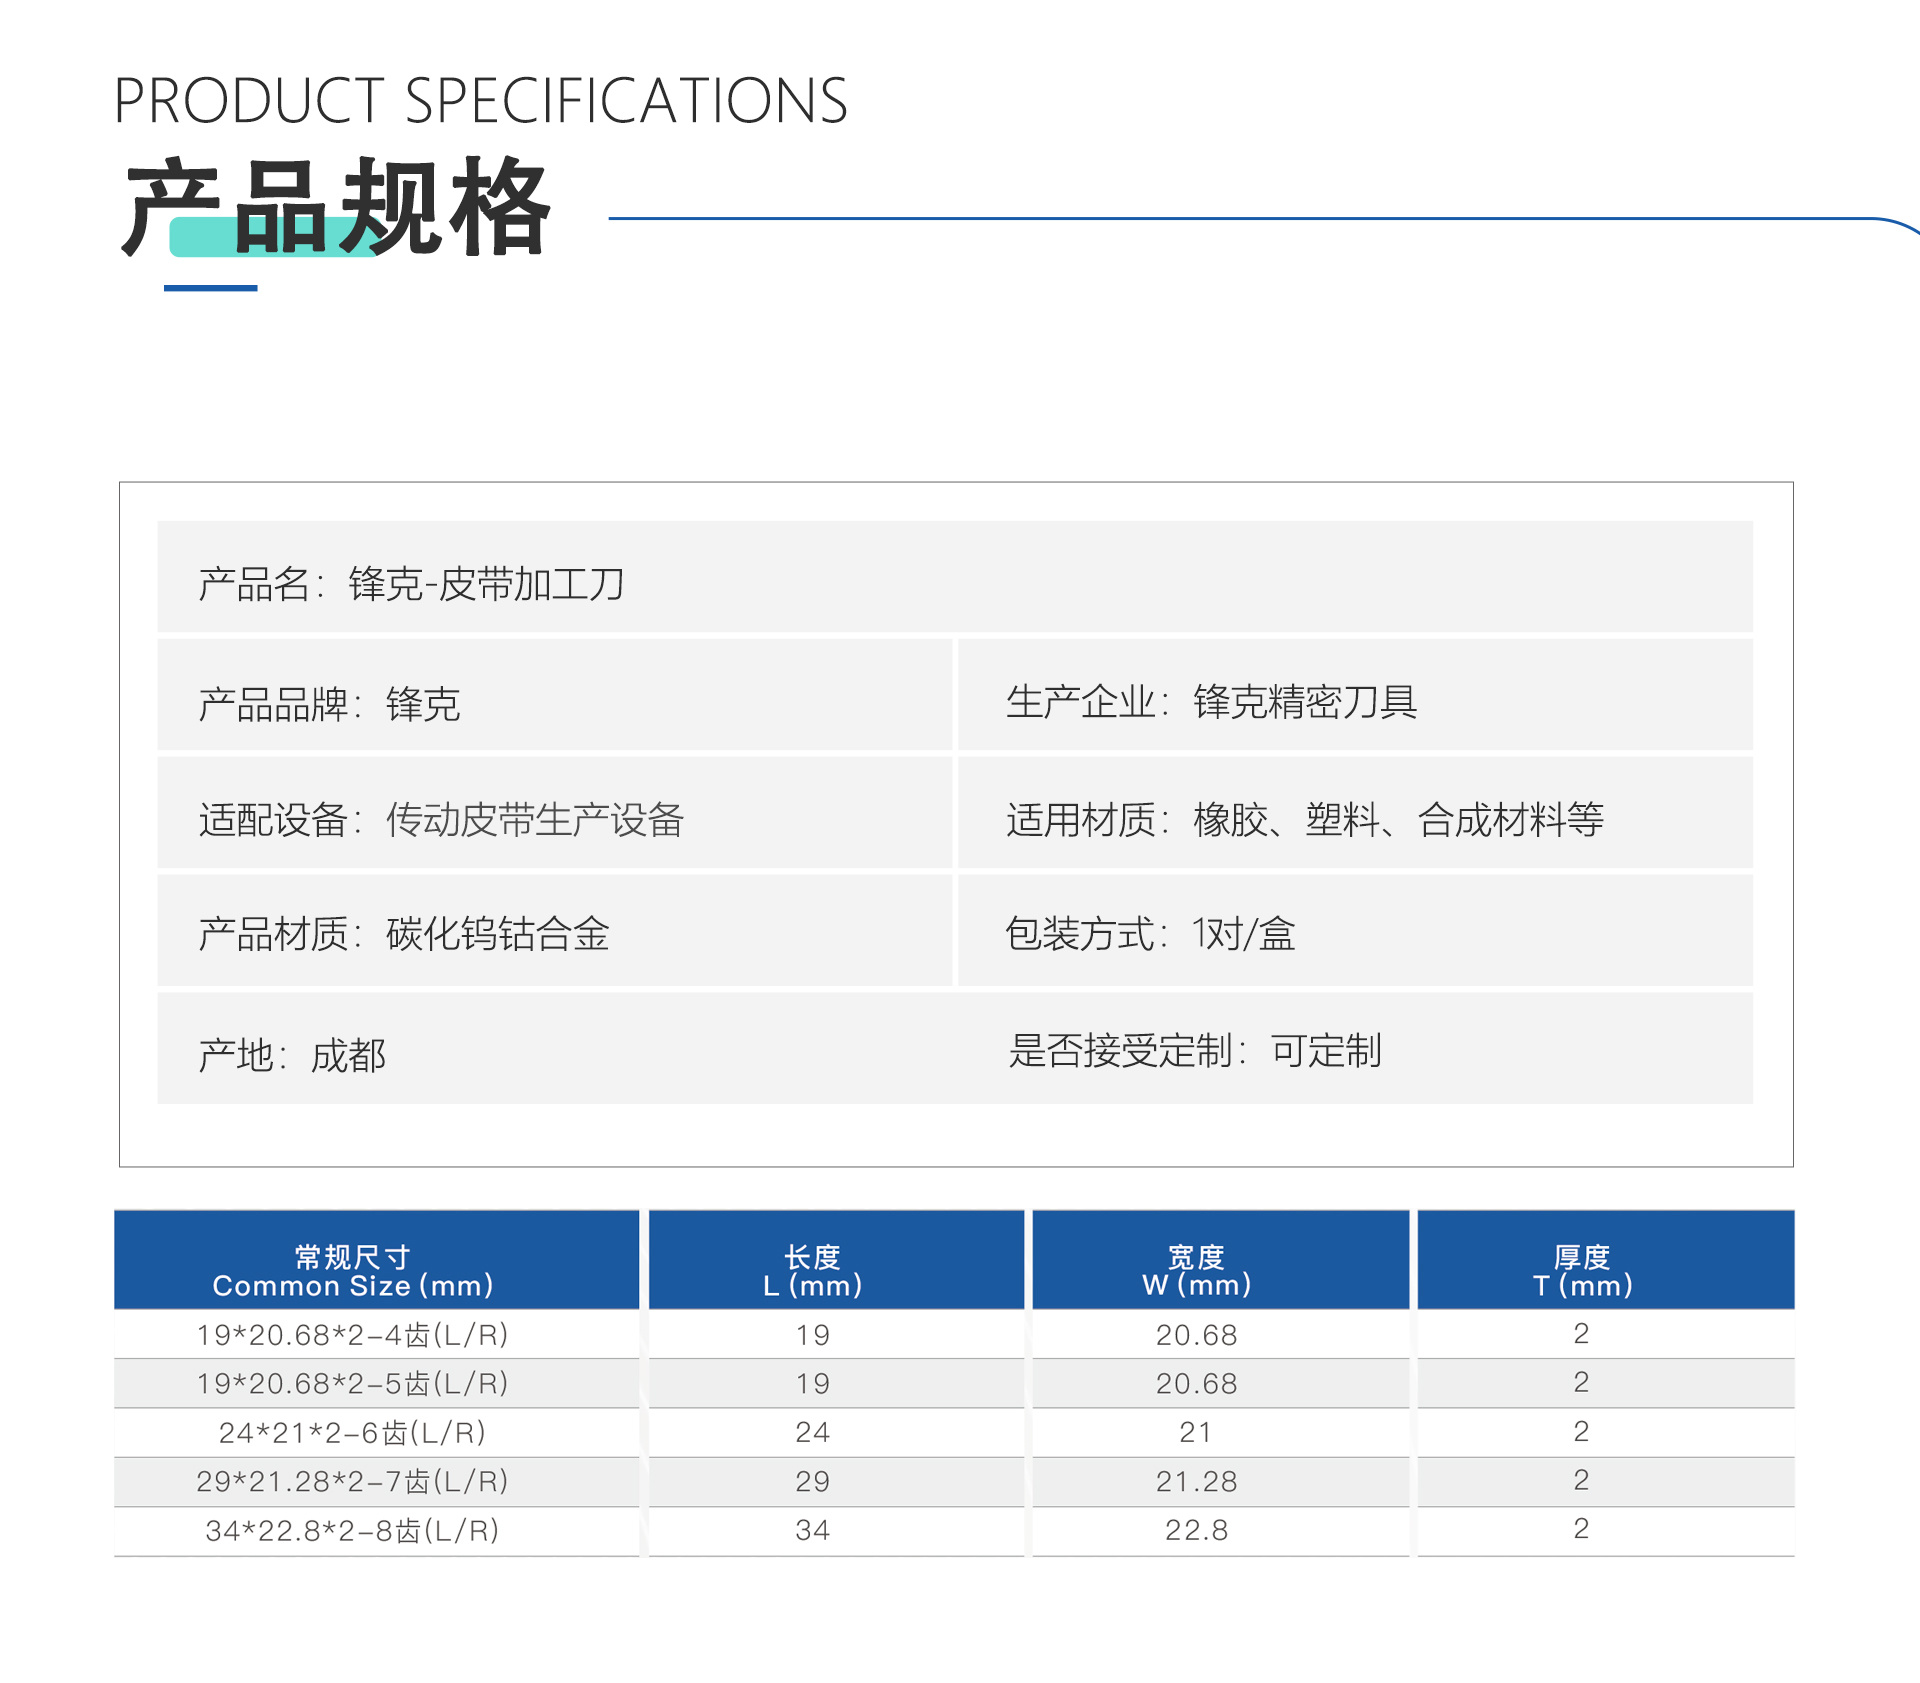Click thickness 2 in the 34*22.8 row
Image resolution: width=1920 pixels, height=1683 pixels.
click(x=1581, y=1529)
